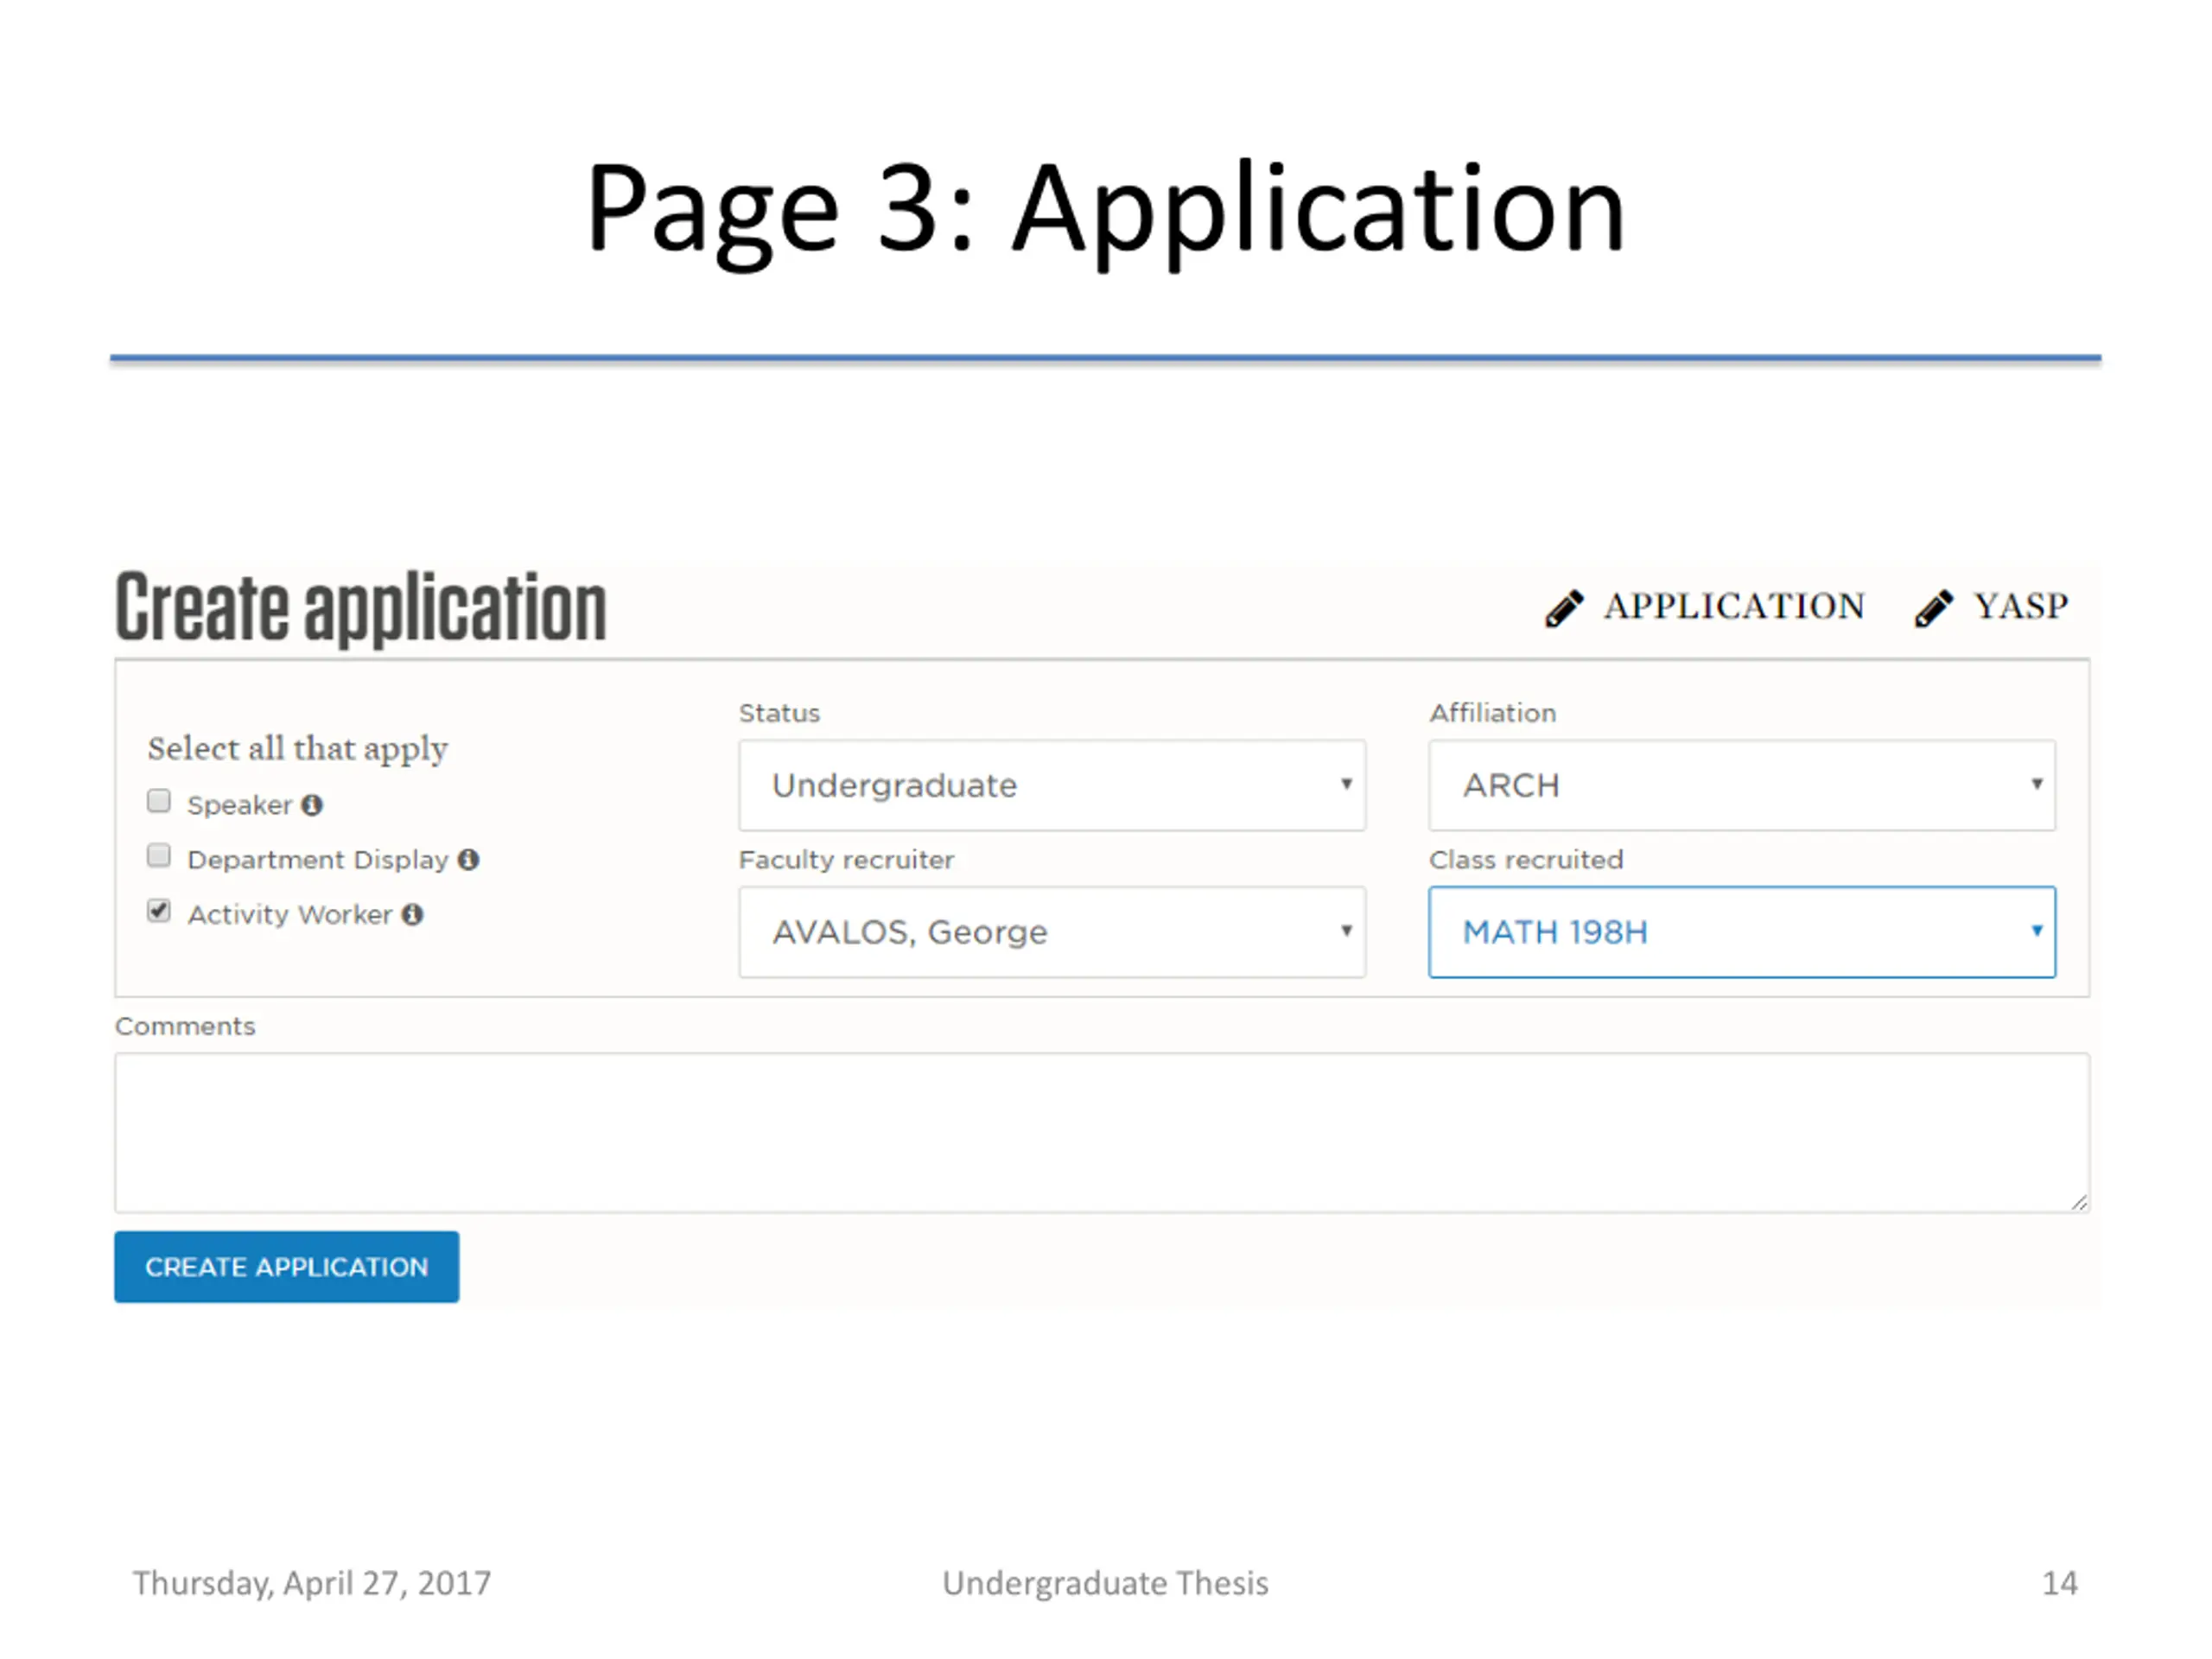Screen dimensions: 2212x1659
Task: Click the pencil icon beside APPLICATION
Action: (1564, 608)
